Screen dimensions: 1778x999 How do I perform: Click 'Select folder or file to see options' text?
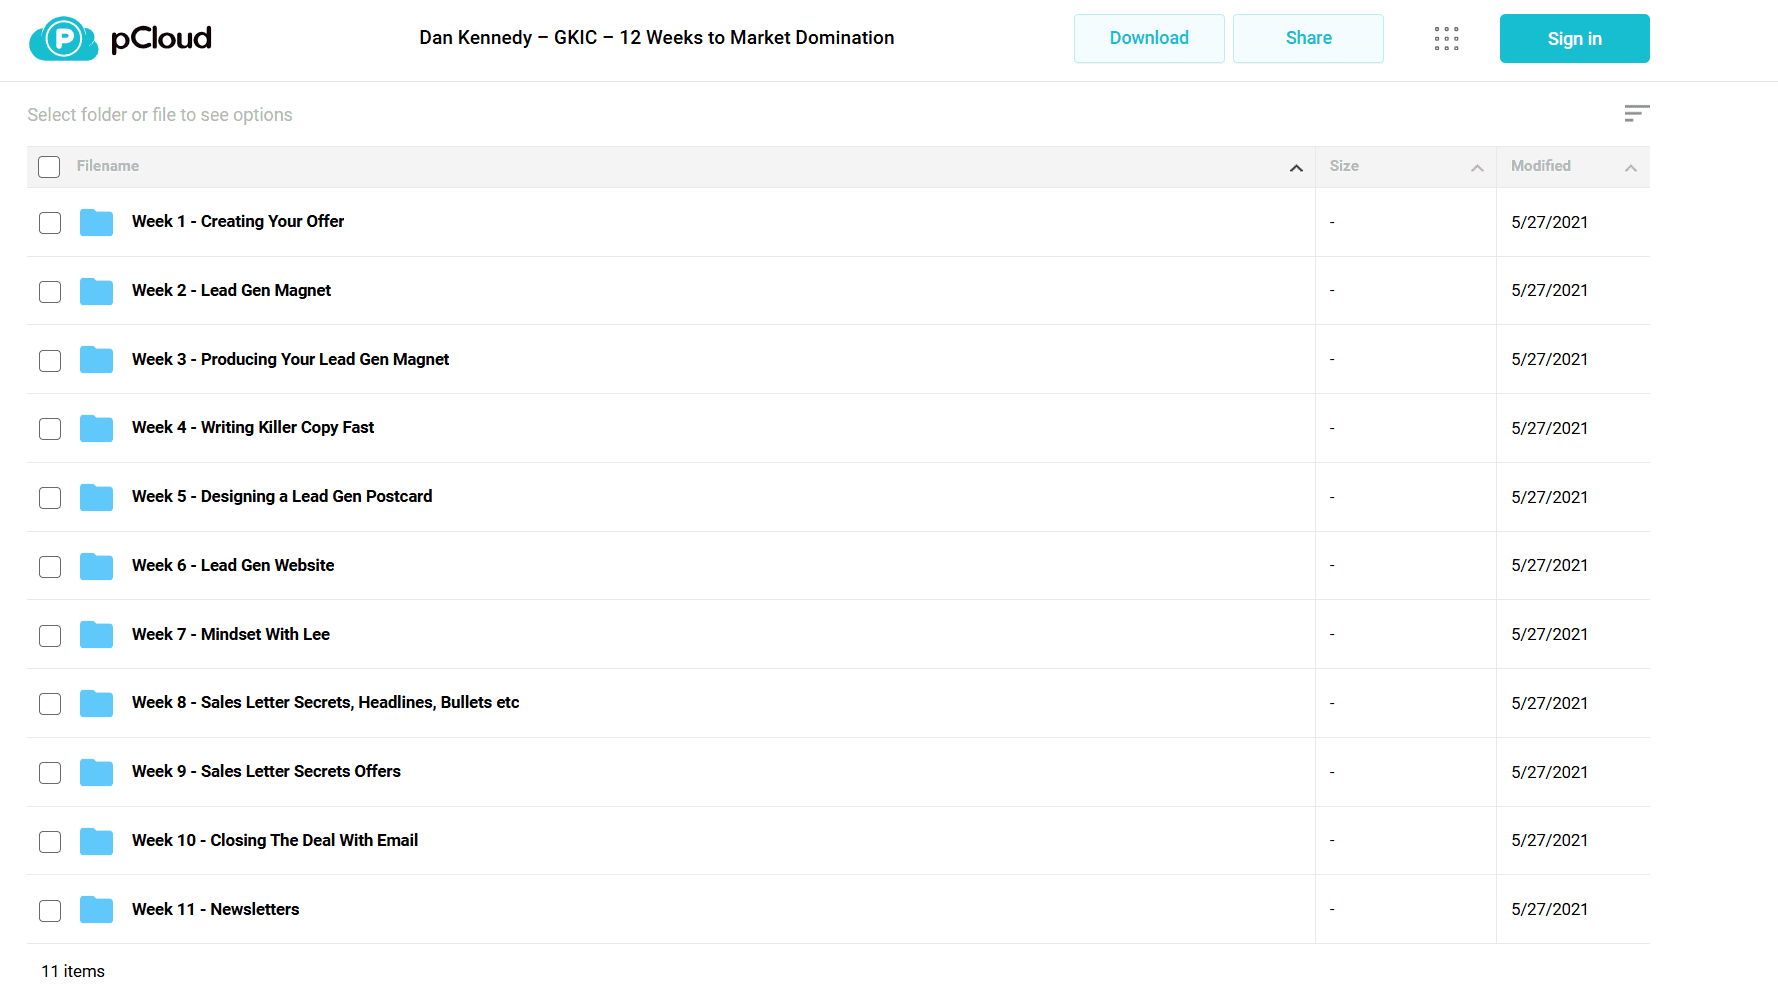point(160,115)
